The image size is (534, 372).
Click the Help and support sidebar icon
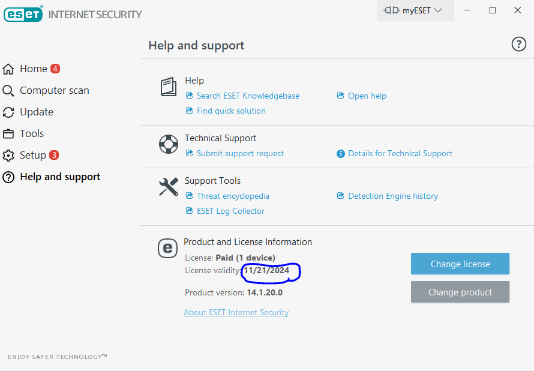point(8,177)
